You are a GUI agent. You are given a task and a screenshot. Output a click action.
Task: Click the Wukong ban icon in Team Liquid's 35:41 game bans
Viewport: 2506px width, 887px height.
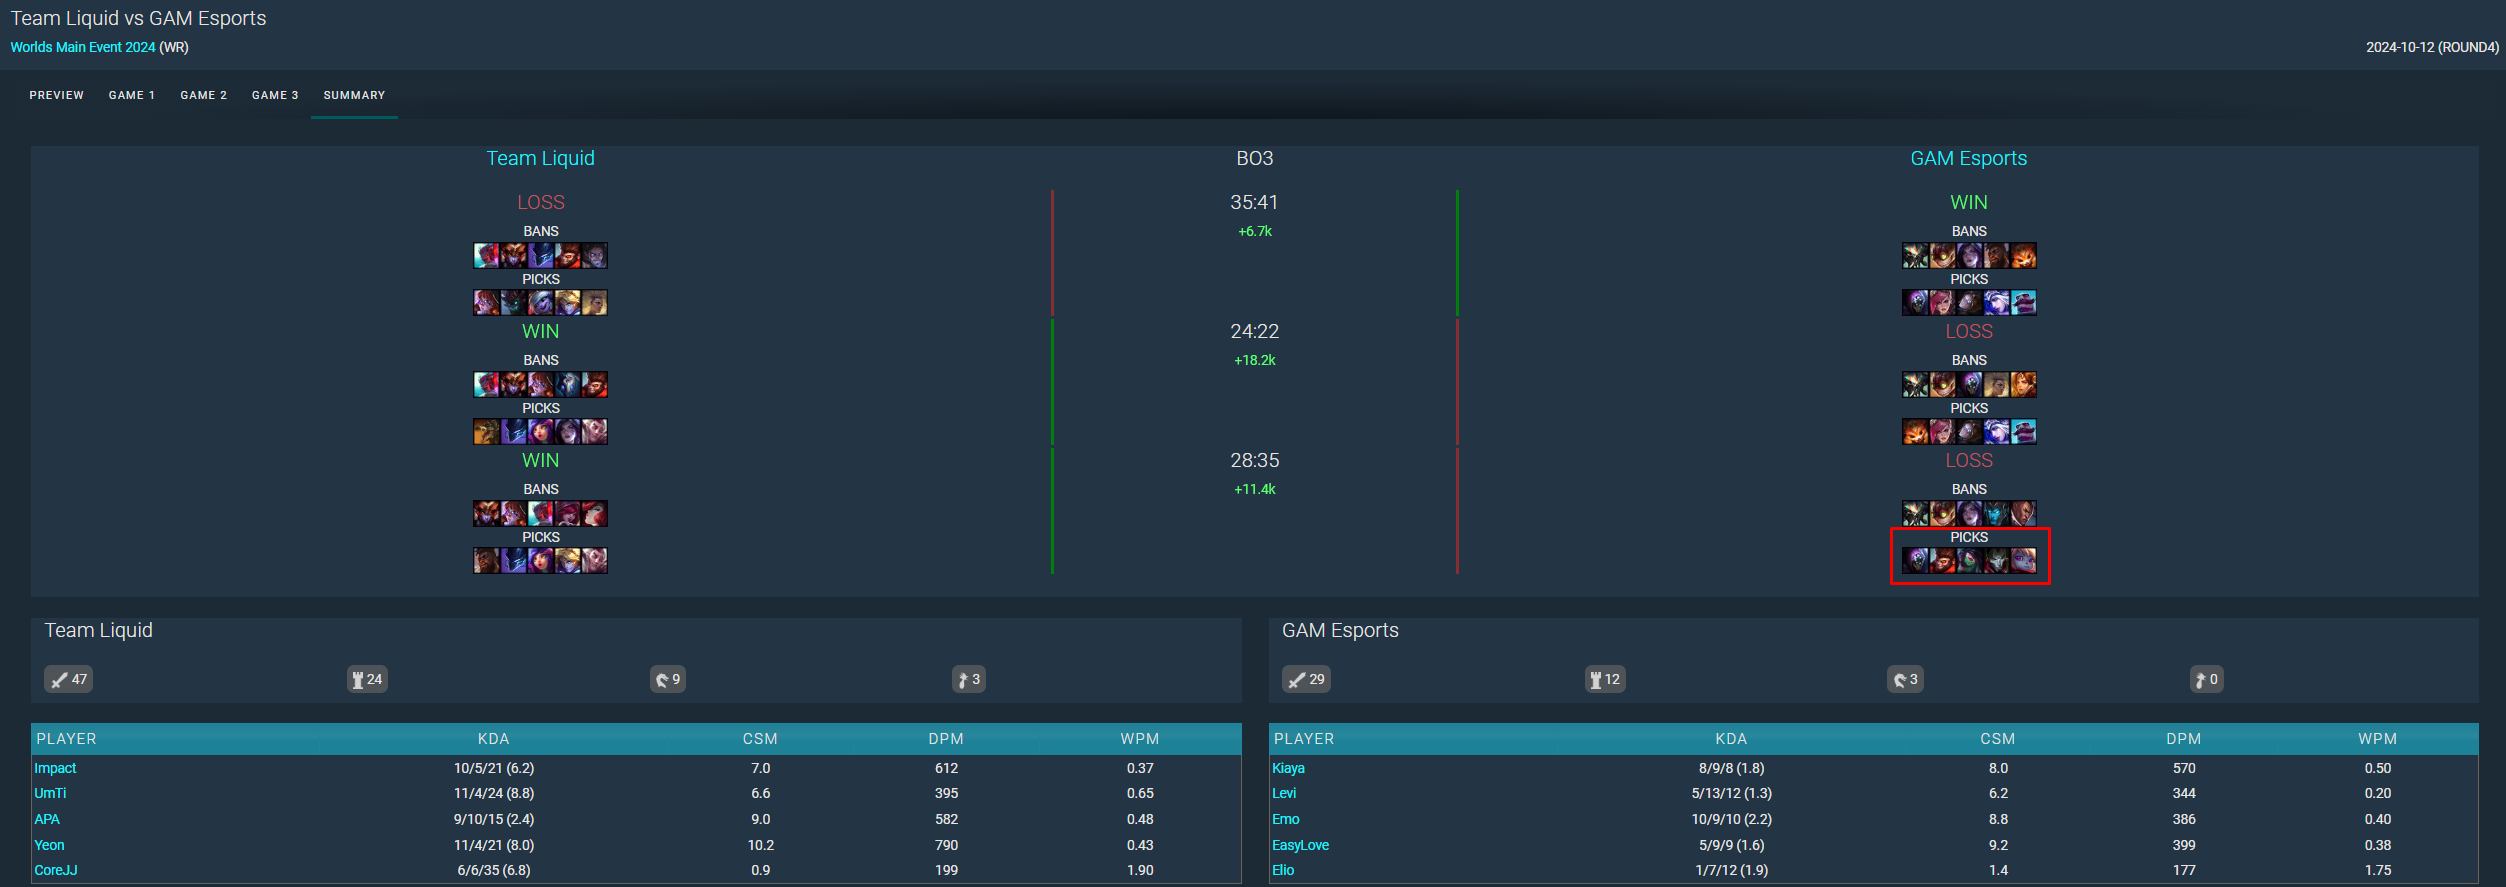tap(568, 256)
